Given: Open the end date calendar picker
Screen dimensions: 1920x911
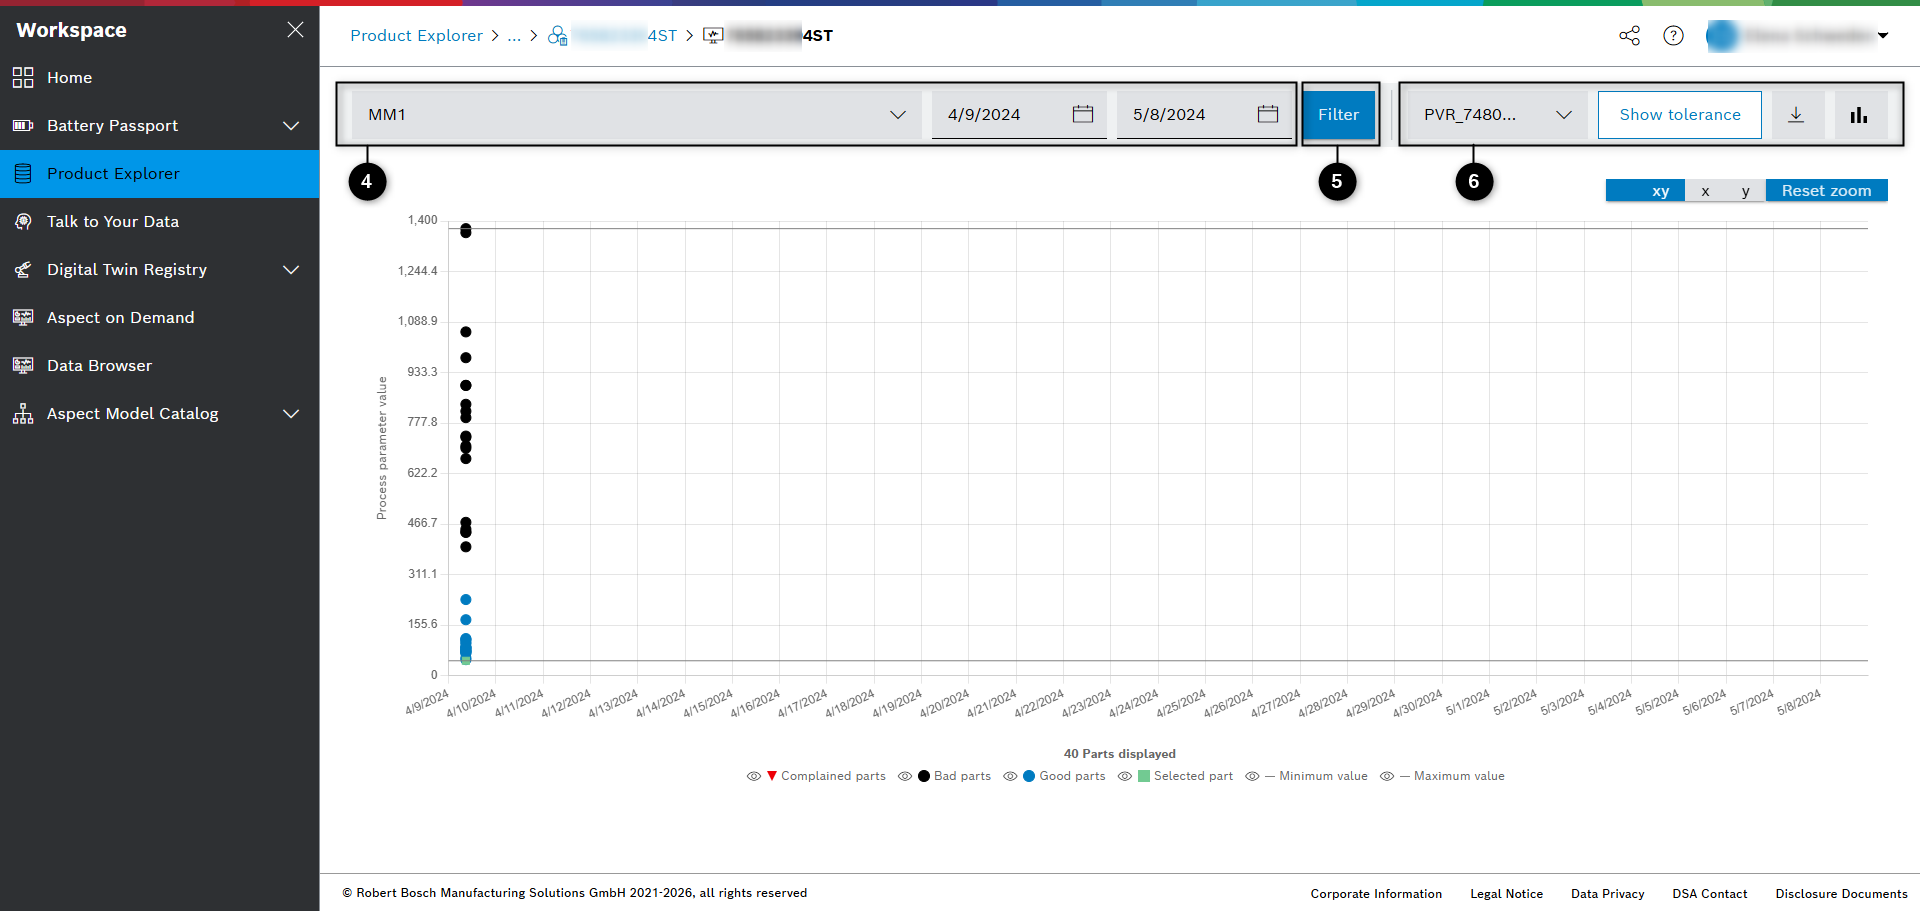Looking at the screenshot, I should pyautogui.click(x=1268, y=114).
